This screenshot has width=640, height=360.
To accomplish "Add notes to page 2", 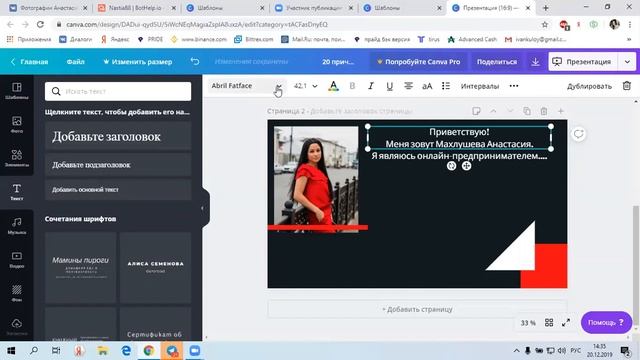I will 476,111.
